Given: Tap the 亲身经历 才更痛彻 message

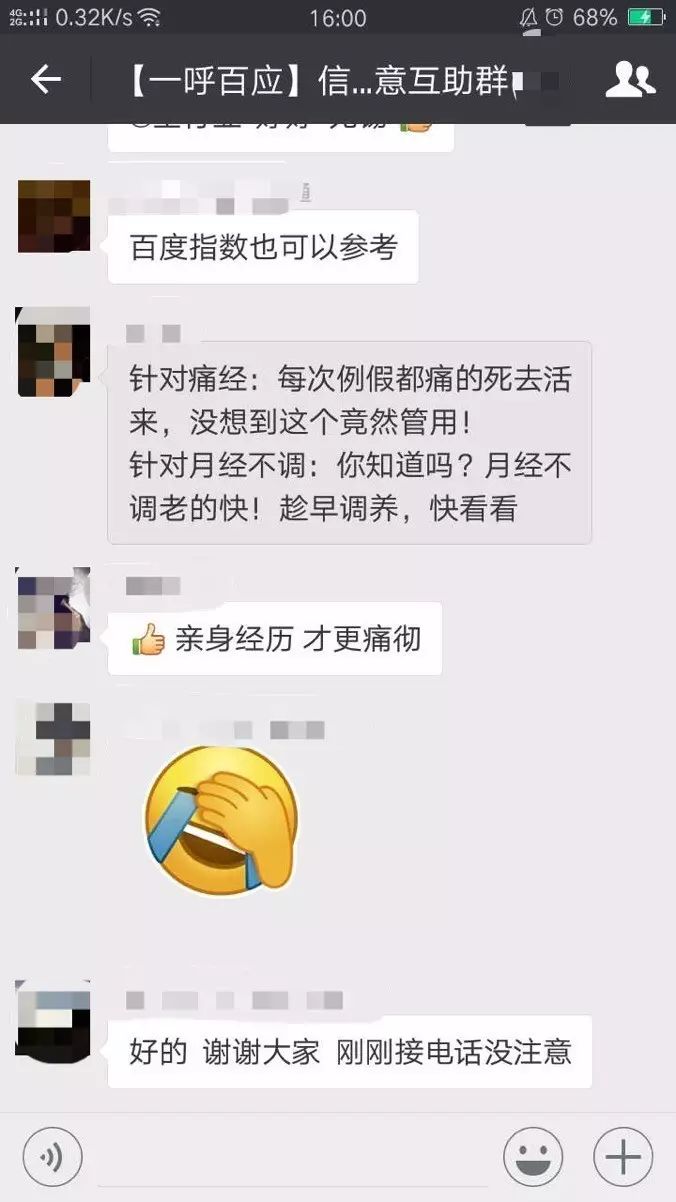Looking at the screenshot, I should (275, 639).
